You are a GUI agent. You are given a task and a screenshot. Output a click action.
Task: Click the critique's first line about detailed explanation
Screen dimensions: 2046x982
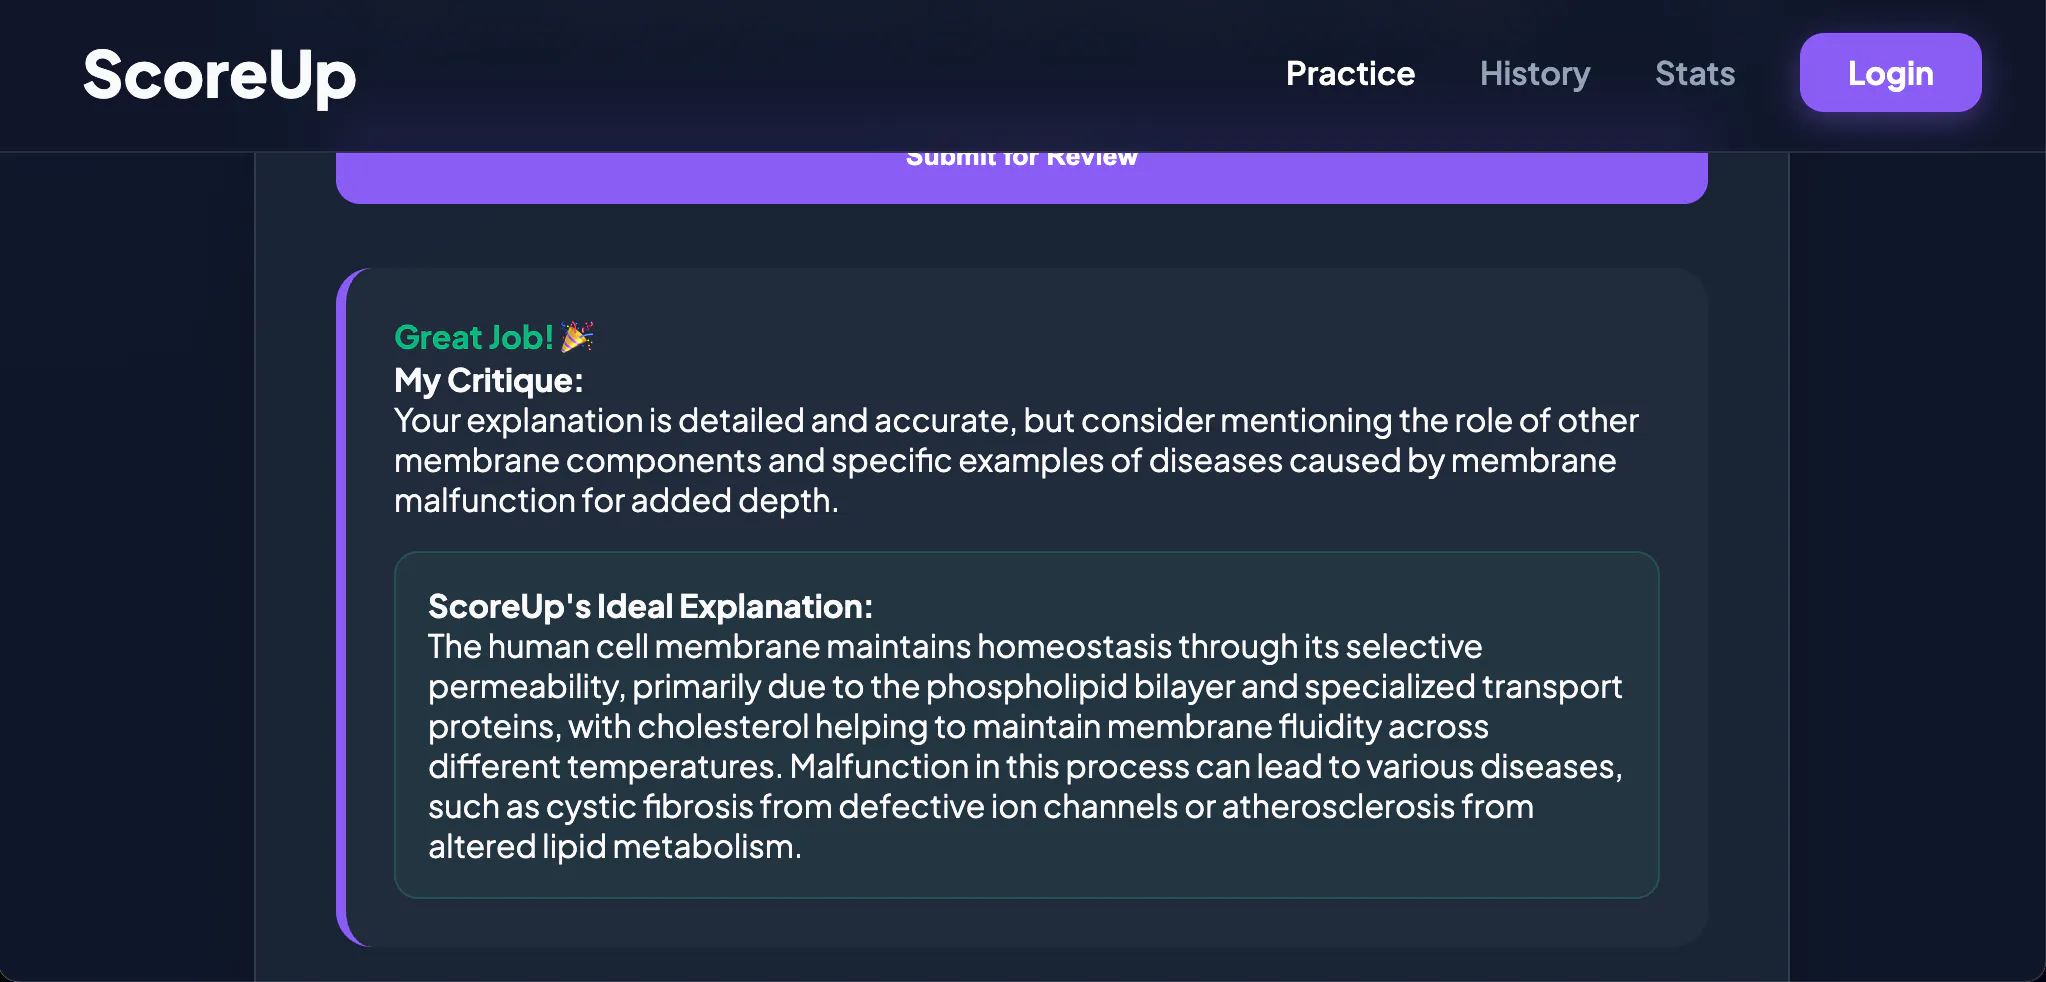click(1016, 420)
